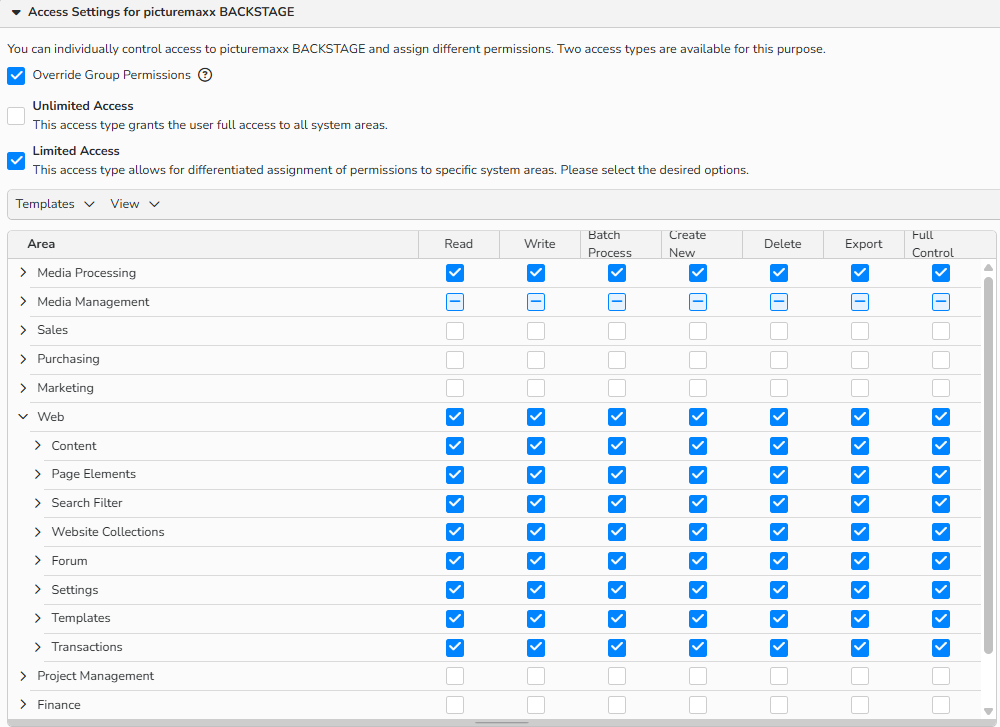
Task: Uncheck Read for Media Processing
Action: [455, 273]
